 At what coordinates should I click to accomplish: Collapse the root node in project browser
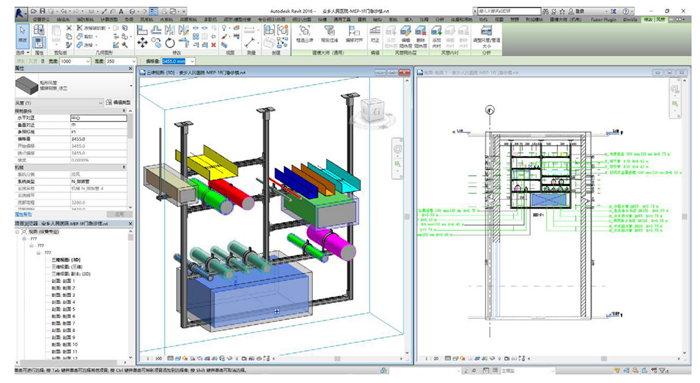pyautogui.click(x=17, y=232)
